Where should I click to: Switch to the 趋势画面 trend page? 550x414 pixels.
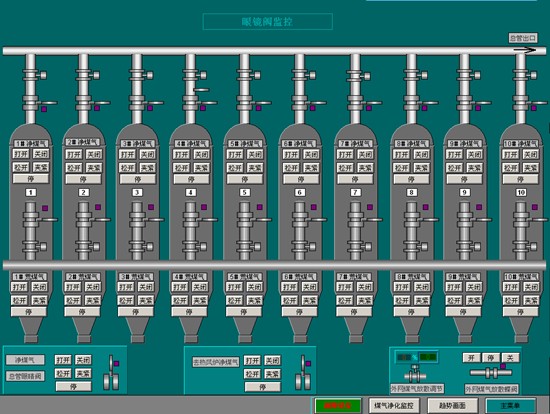(x=452, y=406)
